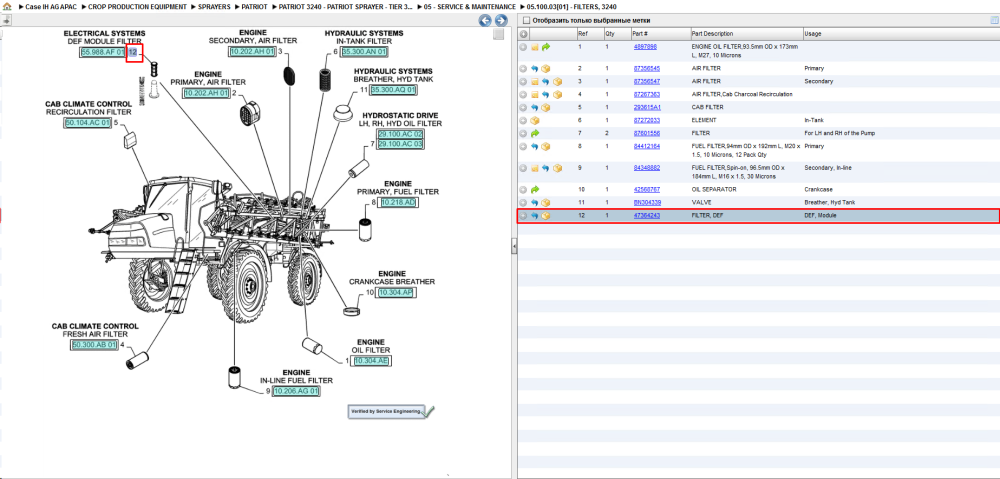This screenshot has width=1000, height=479.
Task: Open part number 87601556 link
Action: coord(646,133)
